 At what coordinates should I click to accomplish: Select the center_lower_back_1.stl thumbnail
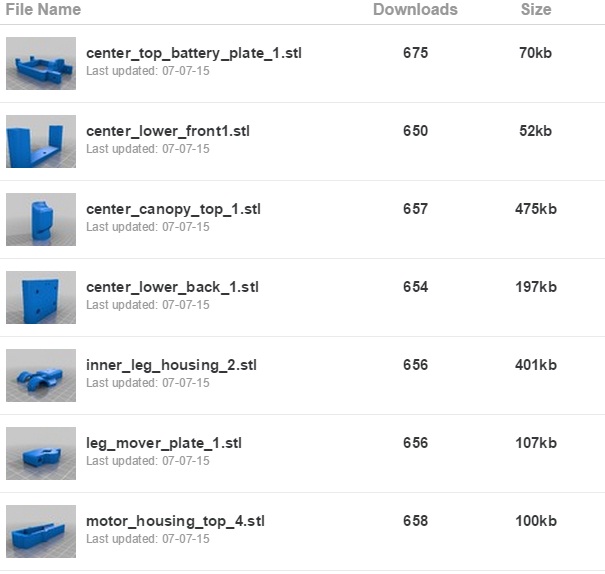click(x=41, y=297)
